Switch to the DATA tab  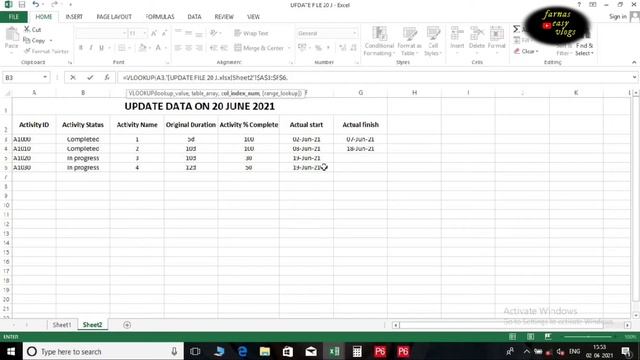coord(194,17)
